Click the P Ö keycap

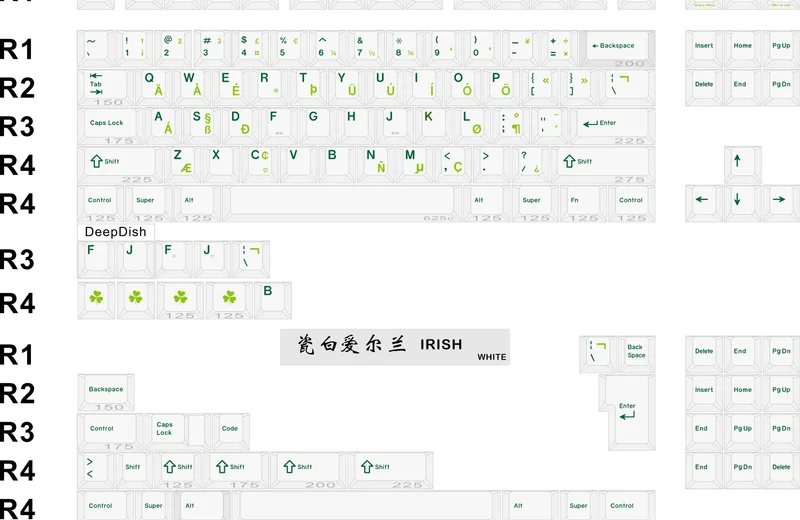point(502,87)
